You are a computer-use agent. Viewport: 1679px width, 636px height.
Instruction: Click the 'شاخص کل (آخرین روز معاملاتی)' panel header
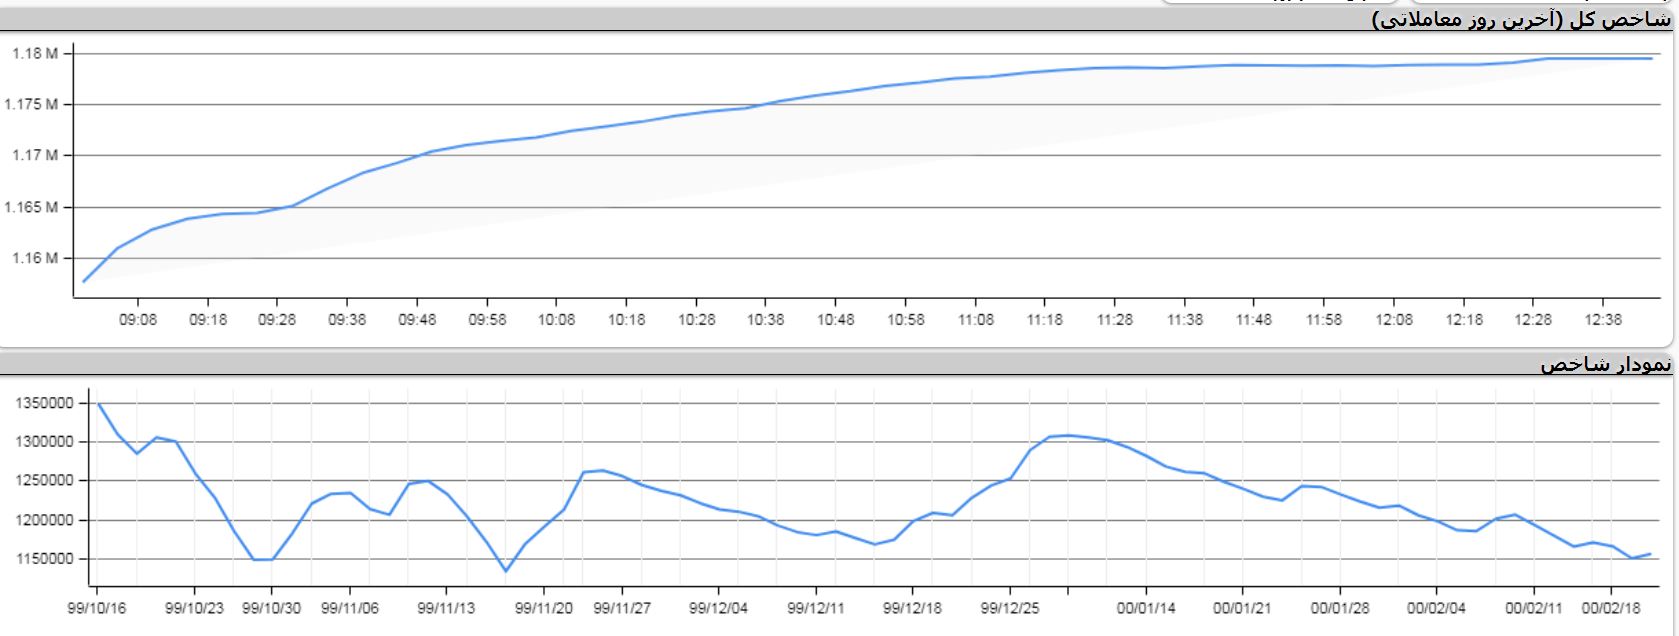1520,21
